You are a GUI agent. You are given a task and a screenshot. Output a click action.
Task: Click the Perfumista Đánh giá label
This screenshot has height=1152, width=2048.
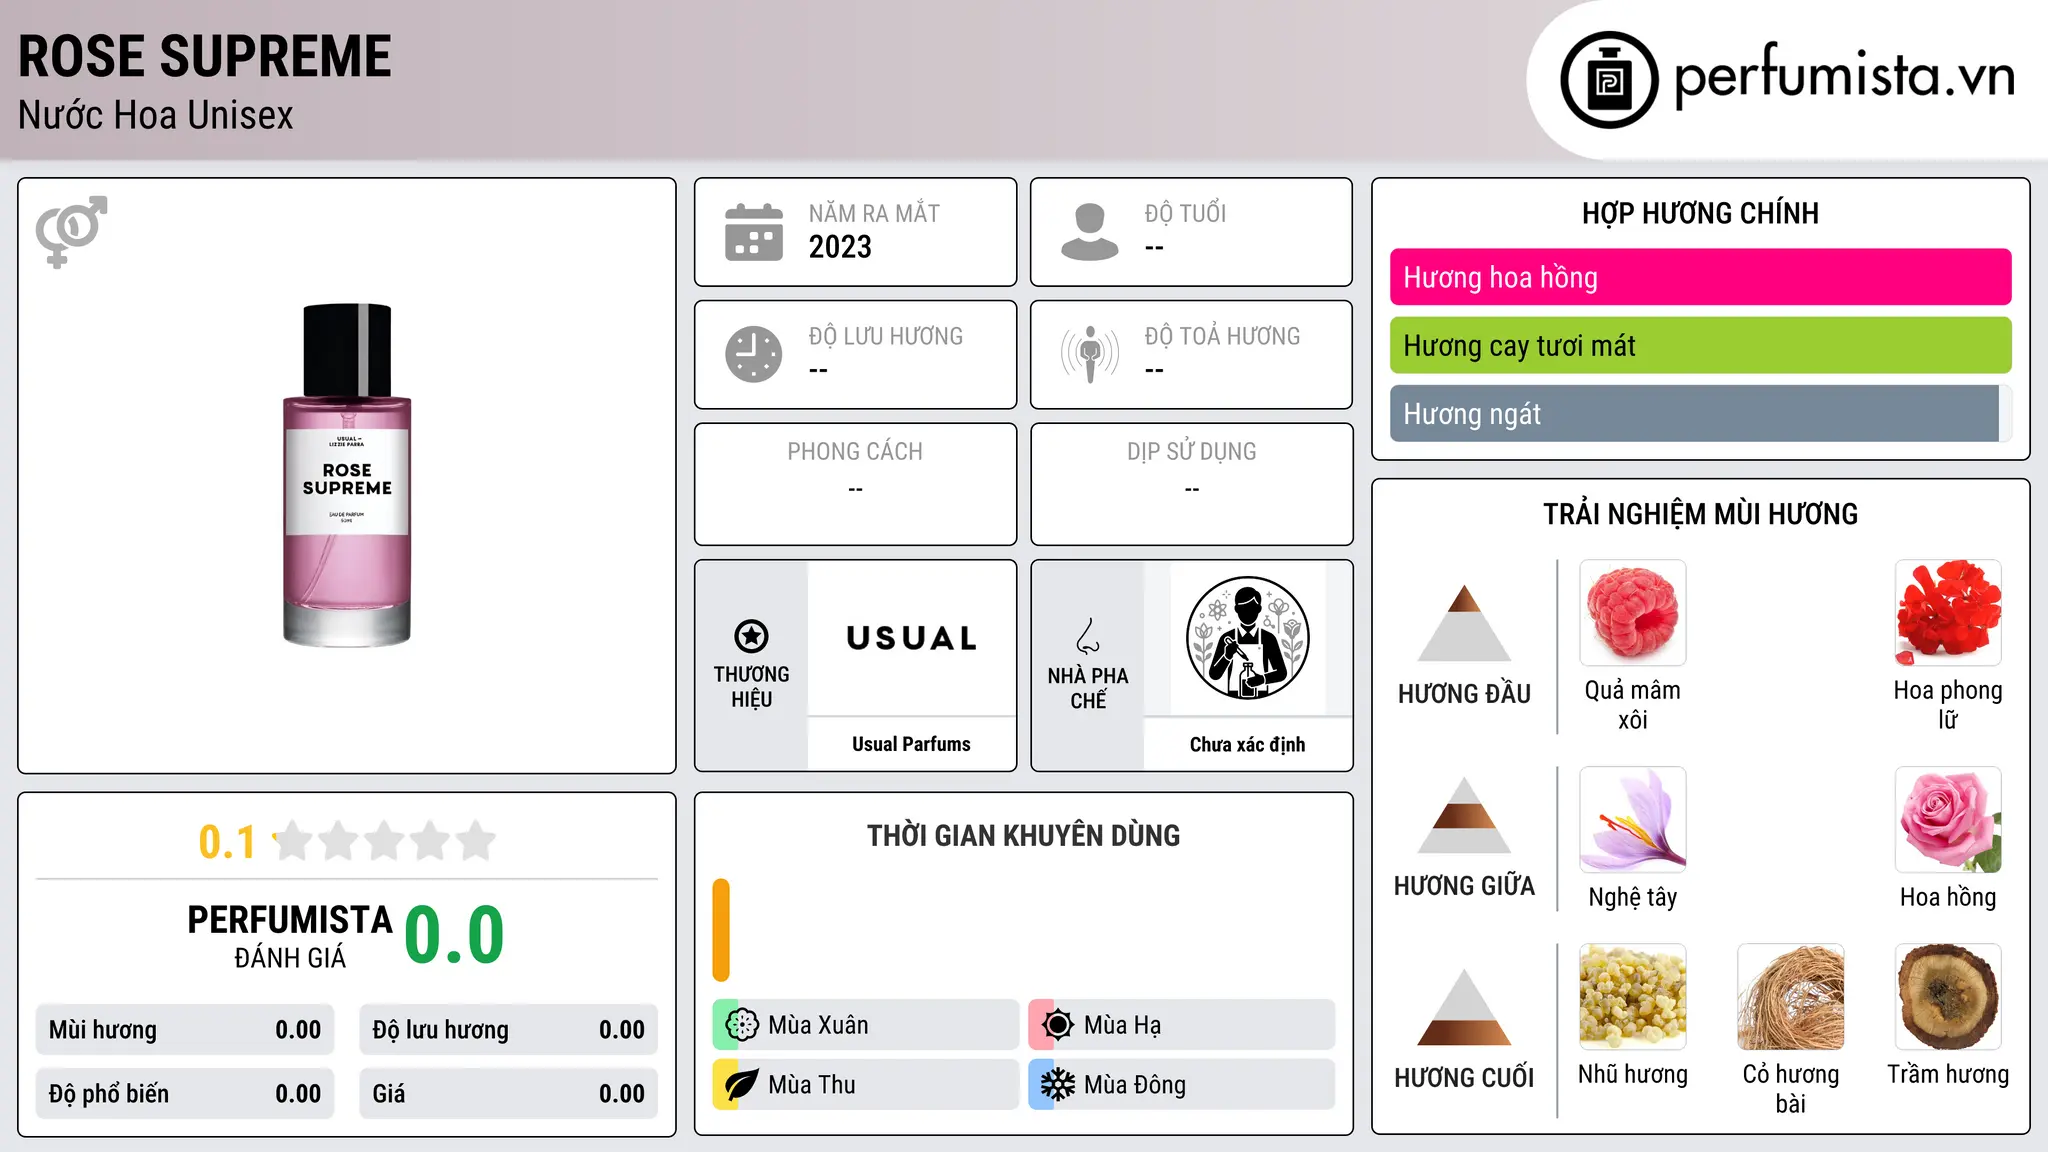click(290, 936)
